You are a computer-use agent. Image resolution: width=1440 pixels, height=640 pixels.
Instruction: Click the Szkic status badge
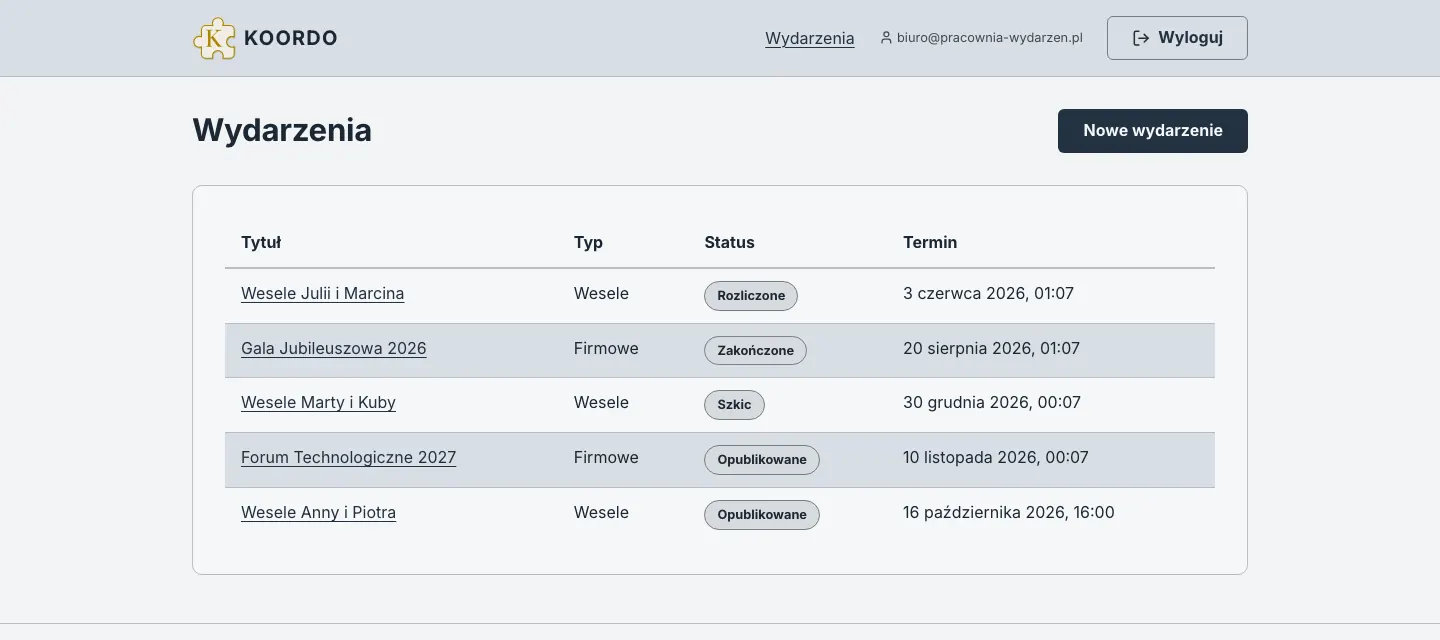pos(734,405)
